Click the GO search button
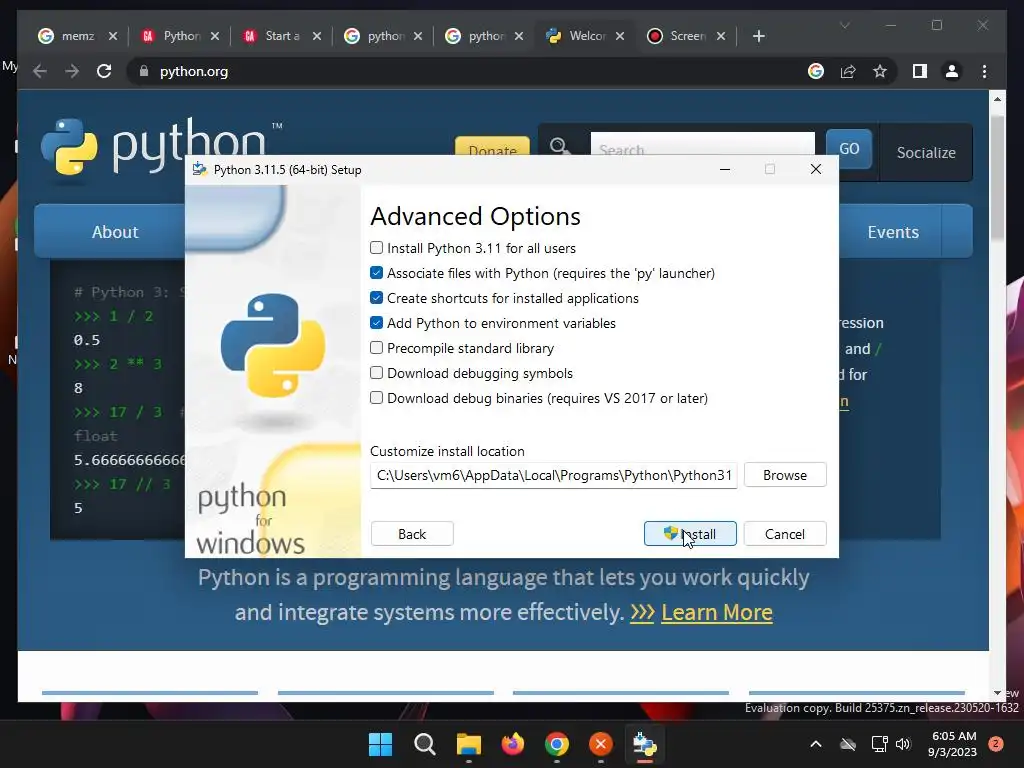 pos(849,148)
